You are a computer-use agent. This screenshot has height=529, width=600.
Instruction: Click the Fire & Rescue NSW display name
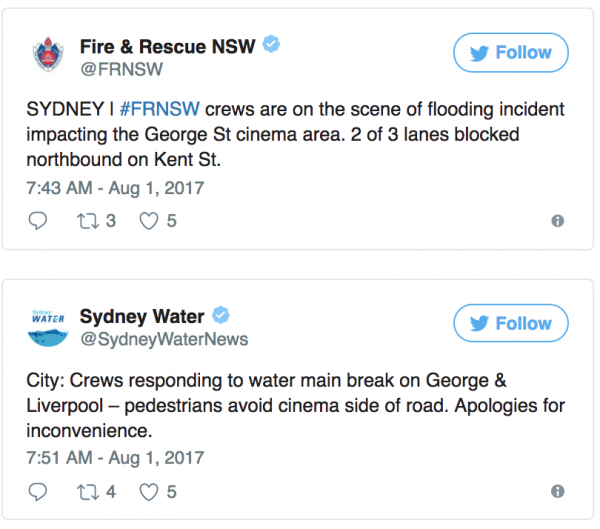167,46
